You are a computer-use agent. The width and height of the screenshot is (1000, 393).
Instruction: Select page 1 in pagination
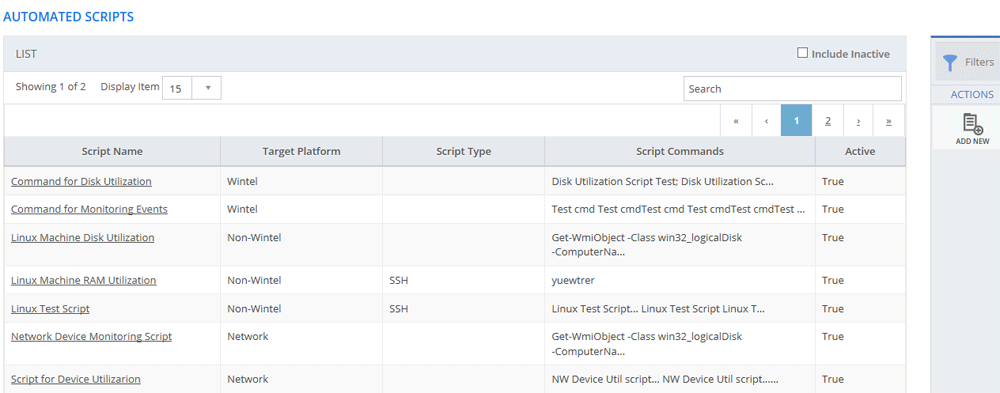pos(797,121)
